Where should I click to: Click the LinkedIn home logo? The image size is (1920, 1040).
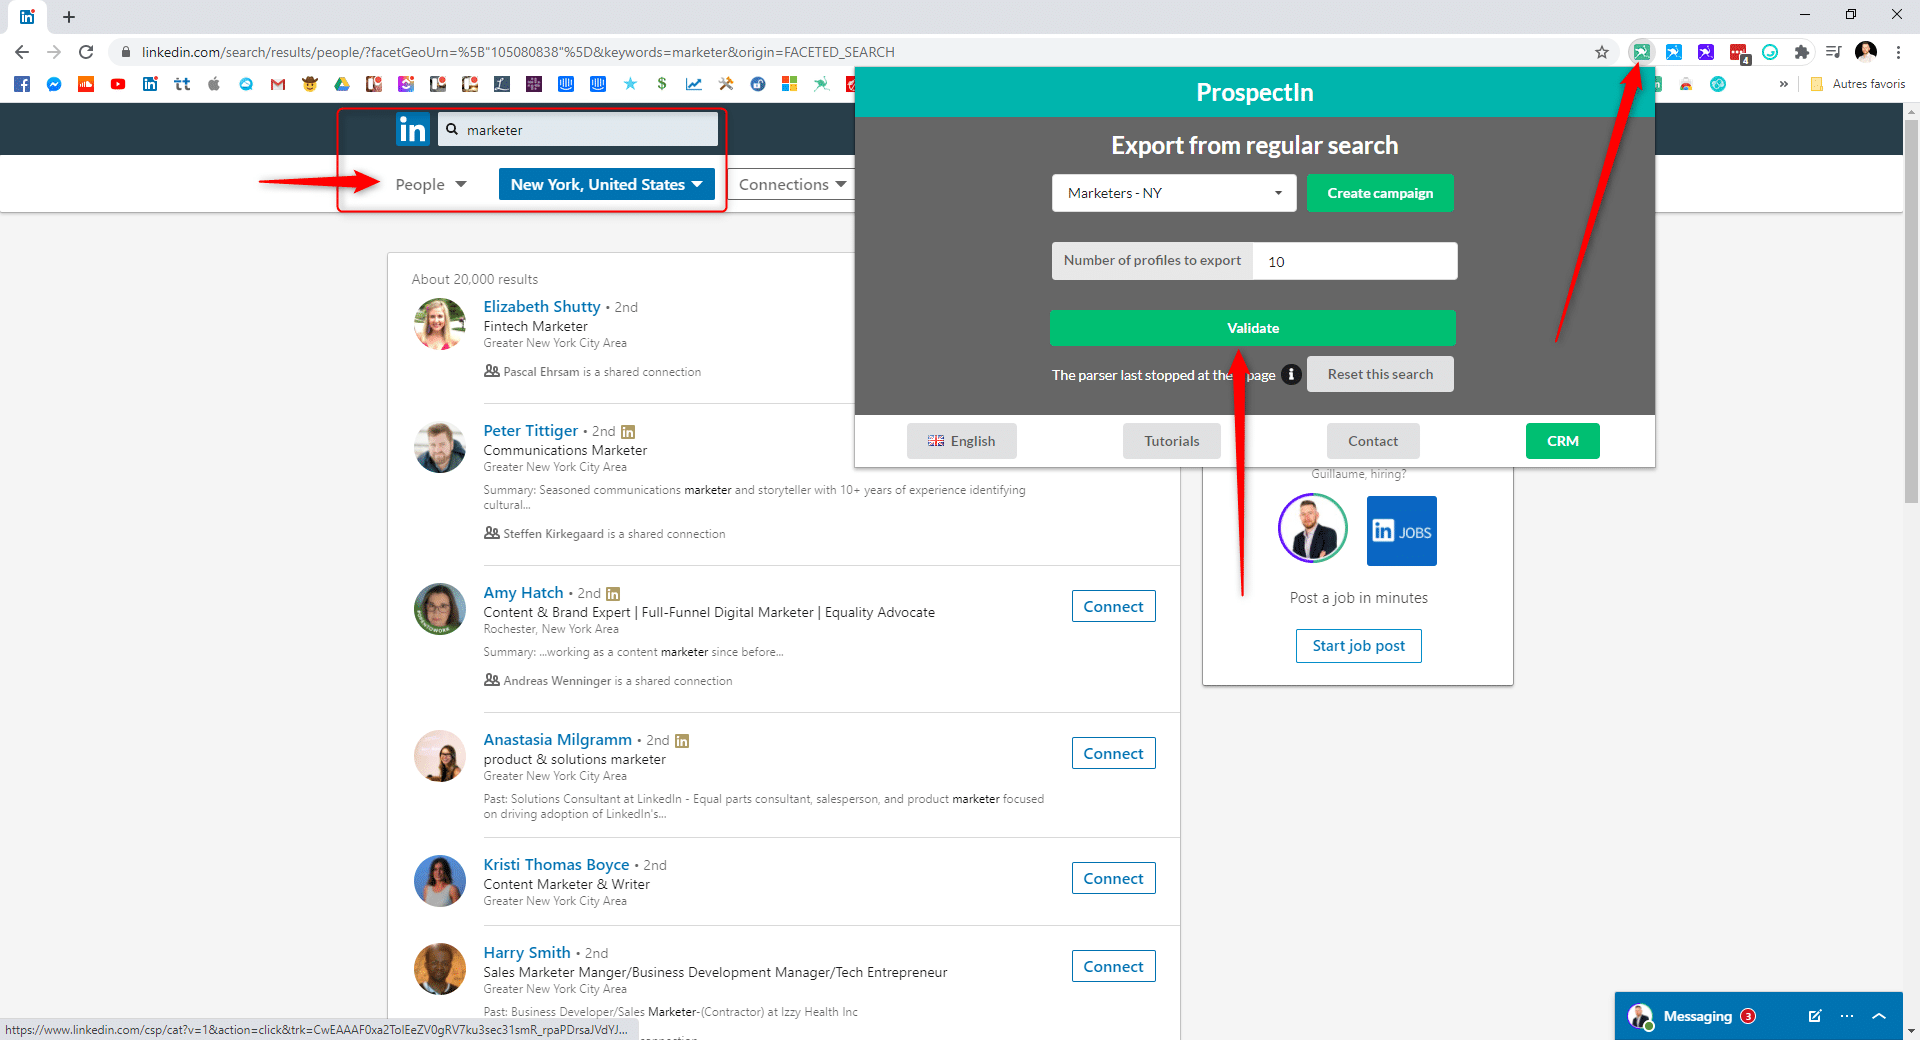pyautogui.click(x=412, y=129)
